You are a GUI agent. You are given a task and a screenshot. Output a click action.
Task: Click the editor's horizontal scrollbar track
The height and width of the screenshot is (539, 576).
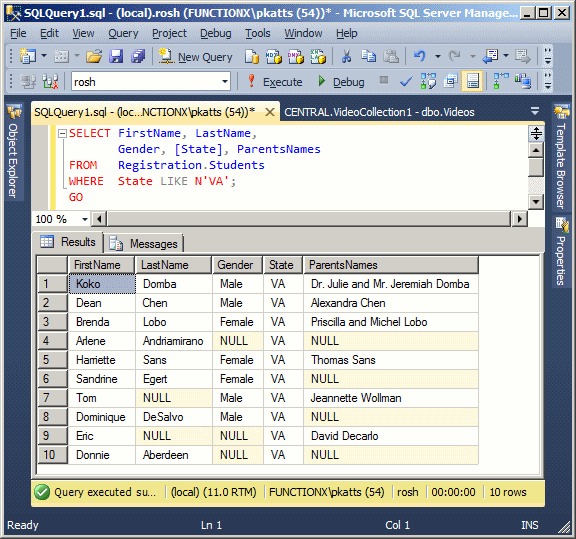point(309,219)
